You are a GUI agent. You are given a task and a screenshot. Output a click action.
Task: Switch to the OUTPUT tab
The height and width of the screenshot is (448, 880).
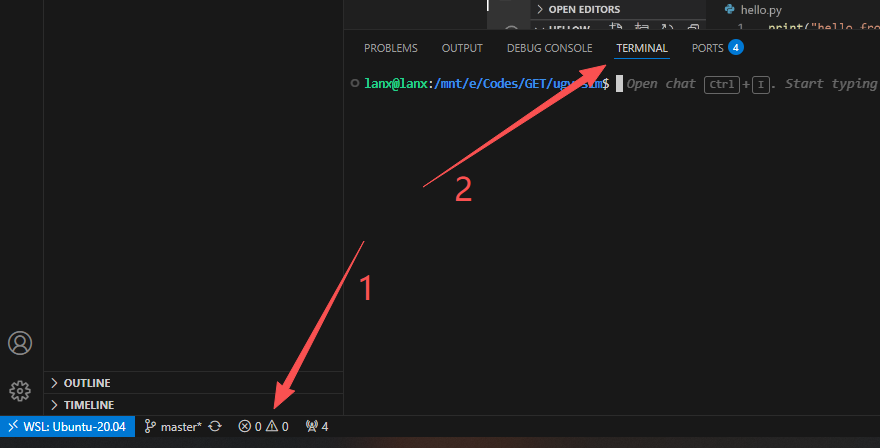click(x=462, y=48)
